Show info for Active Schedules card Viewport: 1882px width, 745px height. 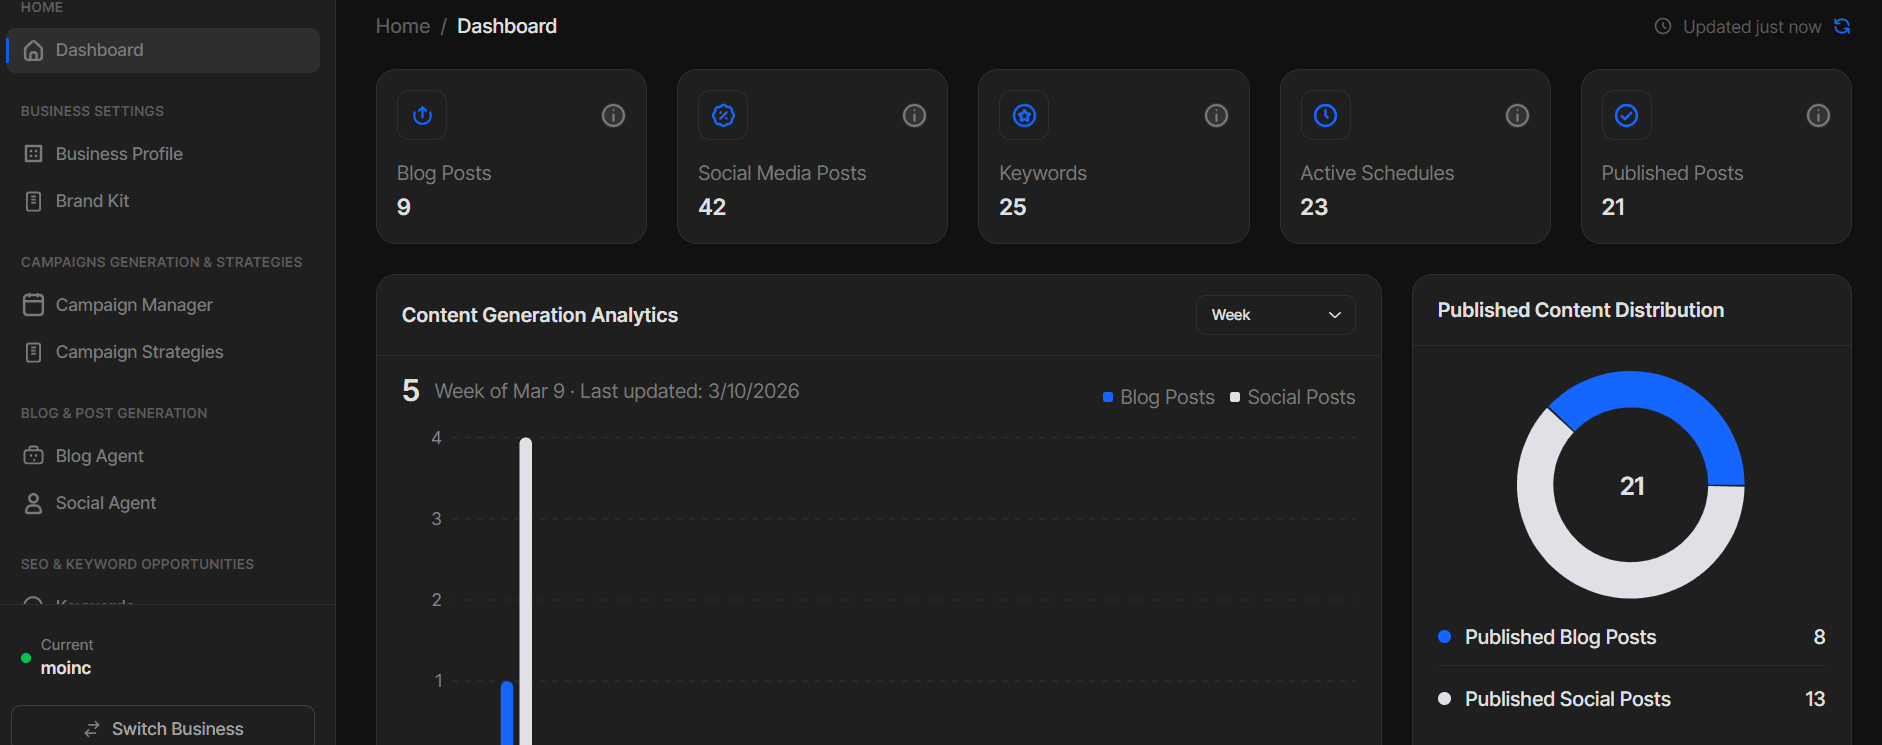point(1517,116)
